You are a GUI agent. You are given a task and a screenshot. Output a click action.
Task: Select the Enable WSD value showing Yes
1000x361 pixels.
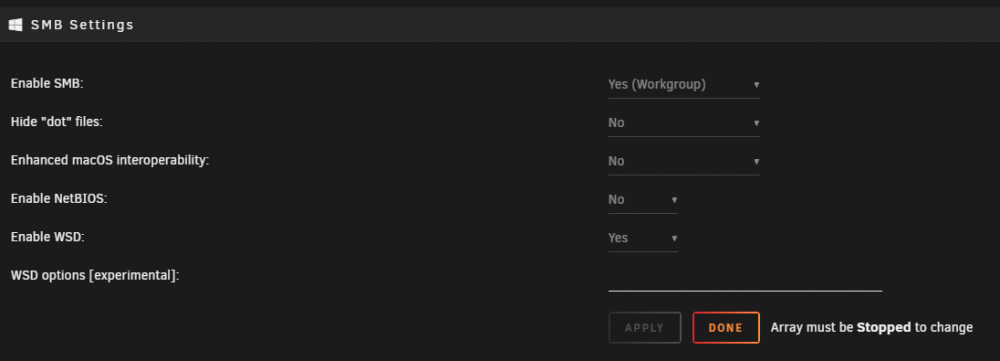tap(643, 238)
